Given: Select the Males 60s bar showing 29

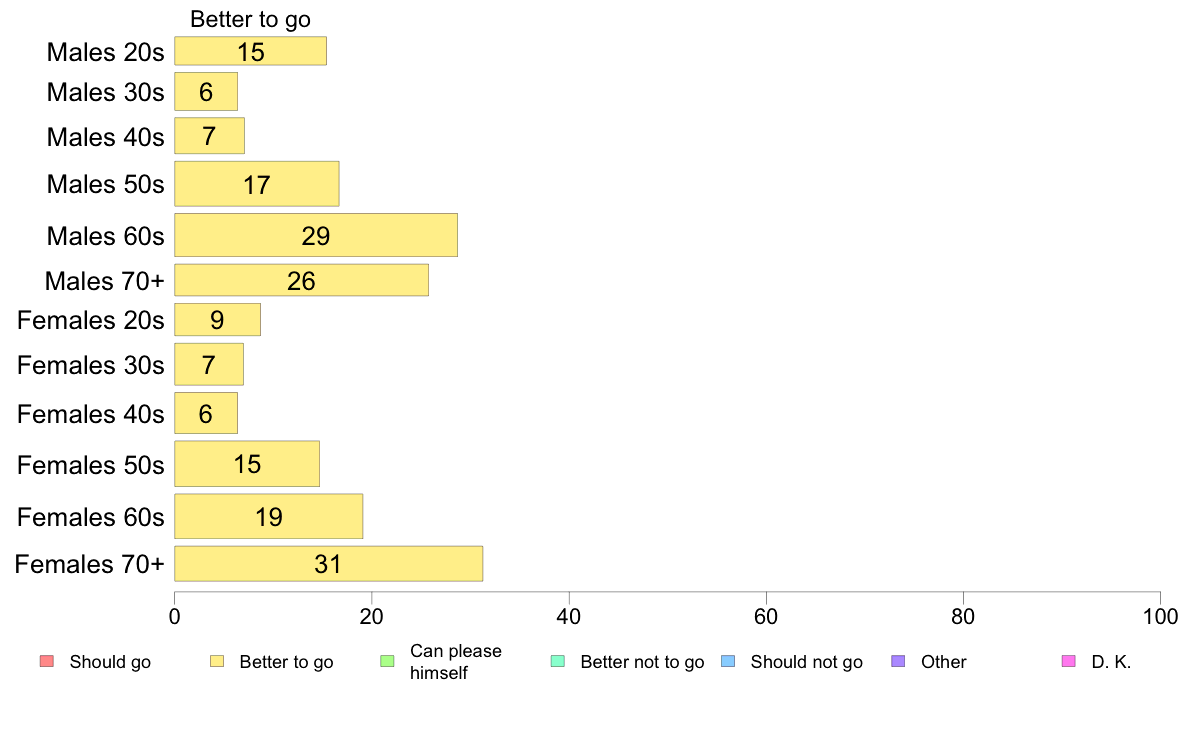Looking at the screenshot, I should (x=316, y=235).
